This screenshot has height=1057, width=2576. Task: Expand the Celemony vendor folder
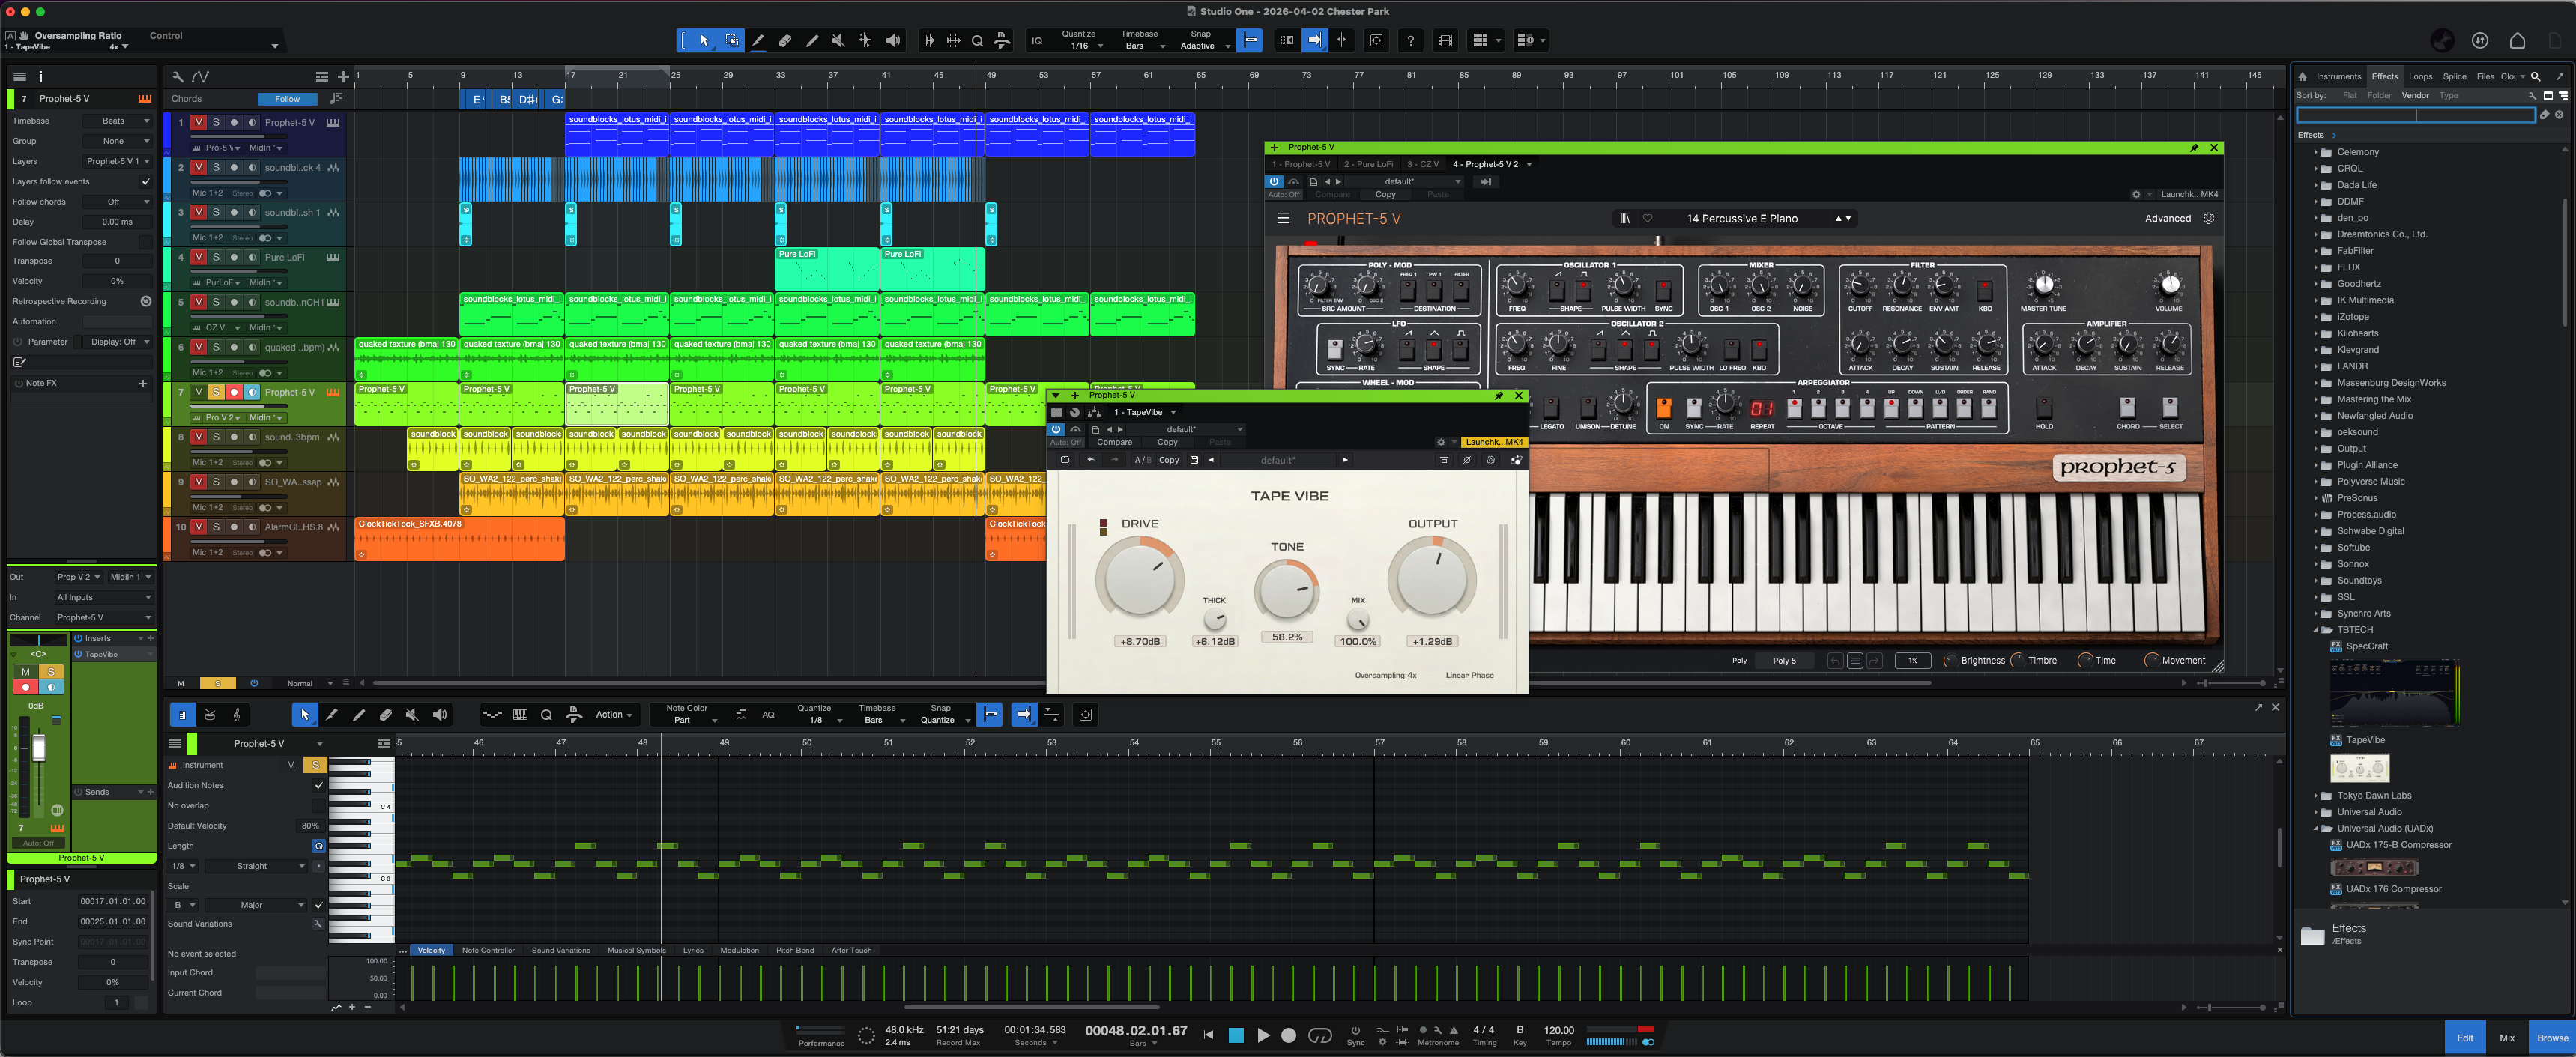pyautogui.click(x=2315, y=153)
